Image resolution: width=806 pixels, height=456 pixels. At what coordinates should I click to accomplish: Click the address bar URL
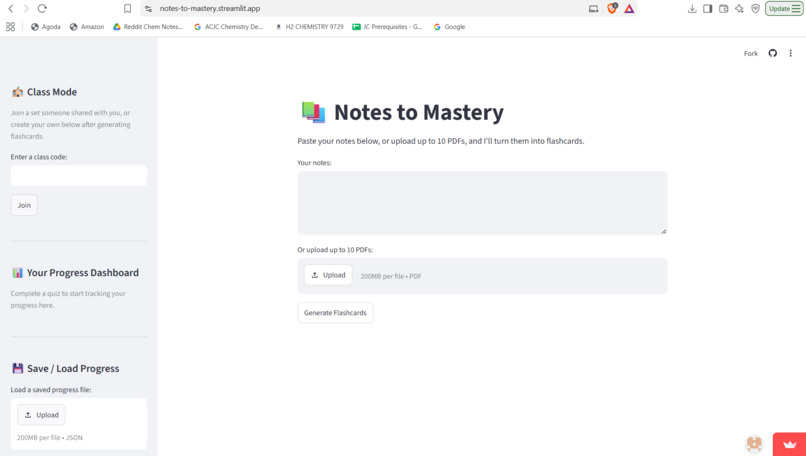pos(210,8)
